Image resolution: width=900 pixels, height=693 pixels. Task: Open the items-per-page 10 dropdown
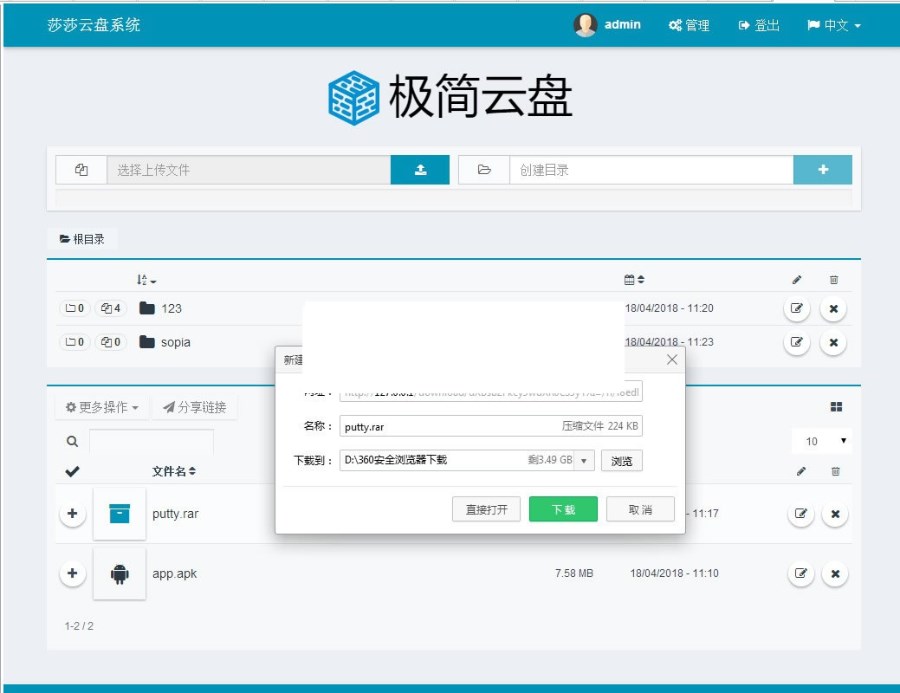point(821,441)
